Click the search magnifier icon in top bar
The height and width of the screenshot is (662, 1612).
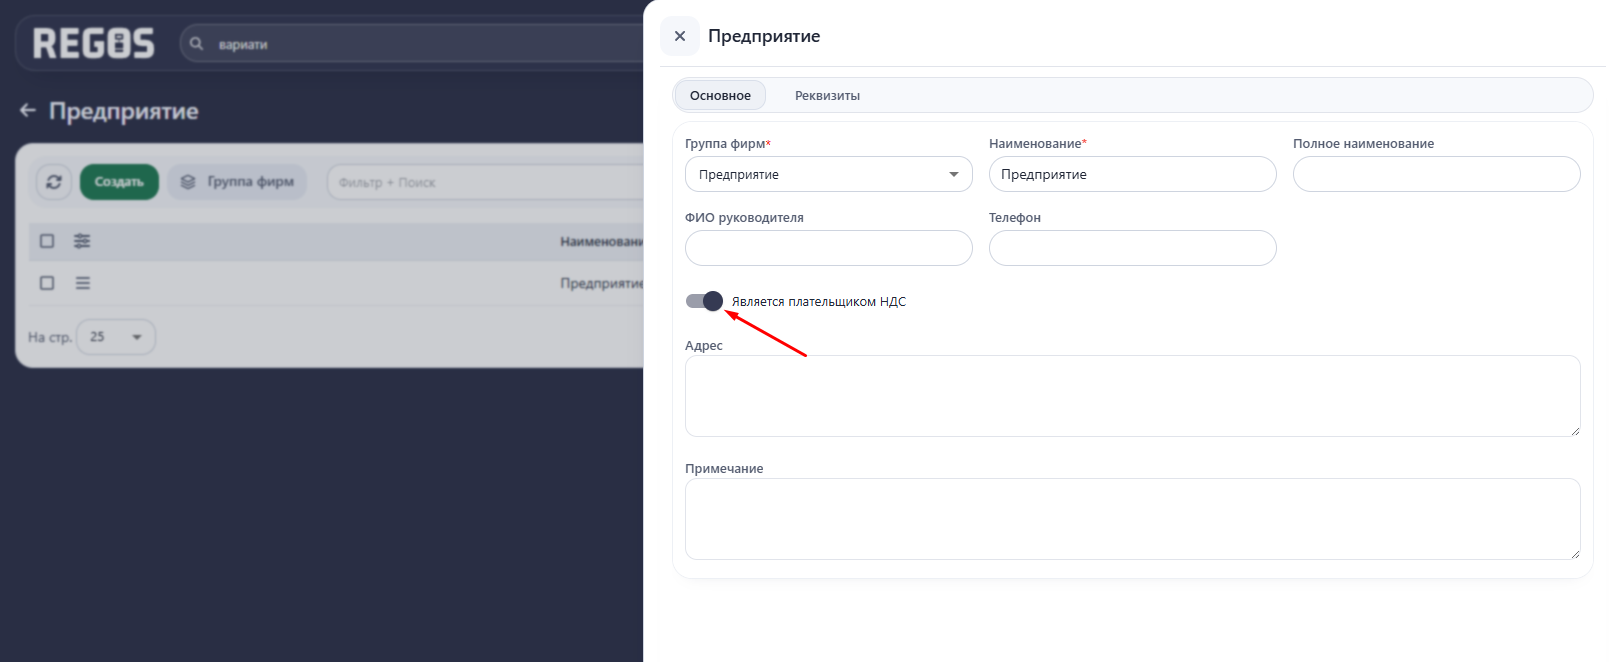tap(197, 44)
